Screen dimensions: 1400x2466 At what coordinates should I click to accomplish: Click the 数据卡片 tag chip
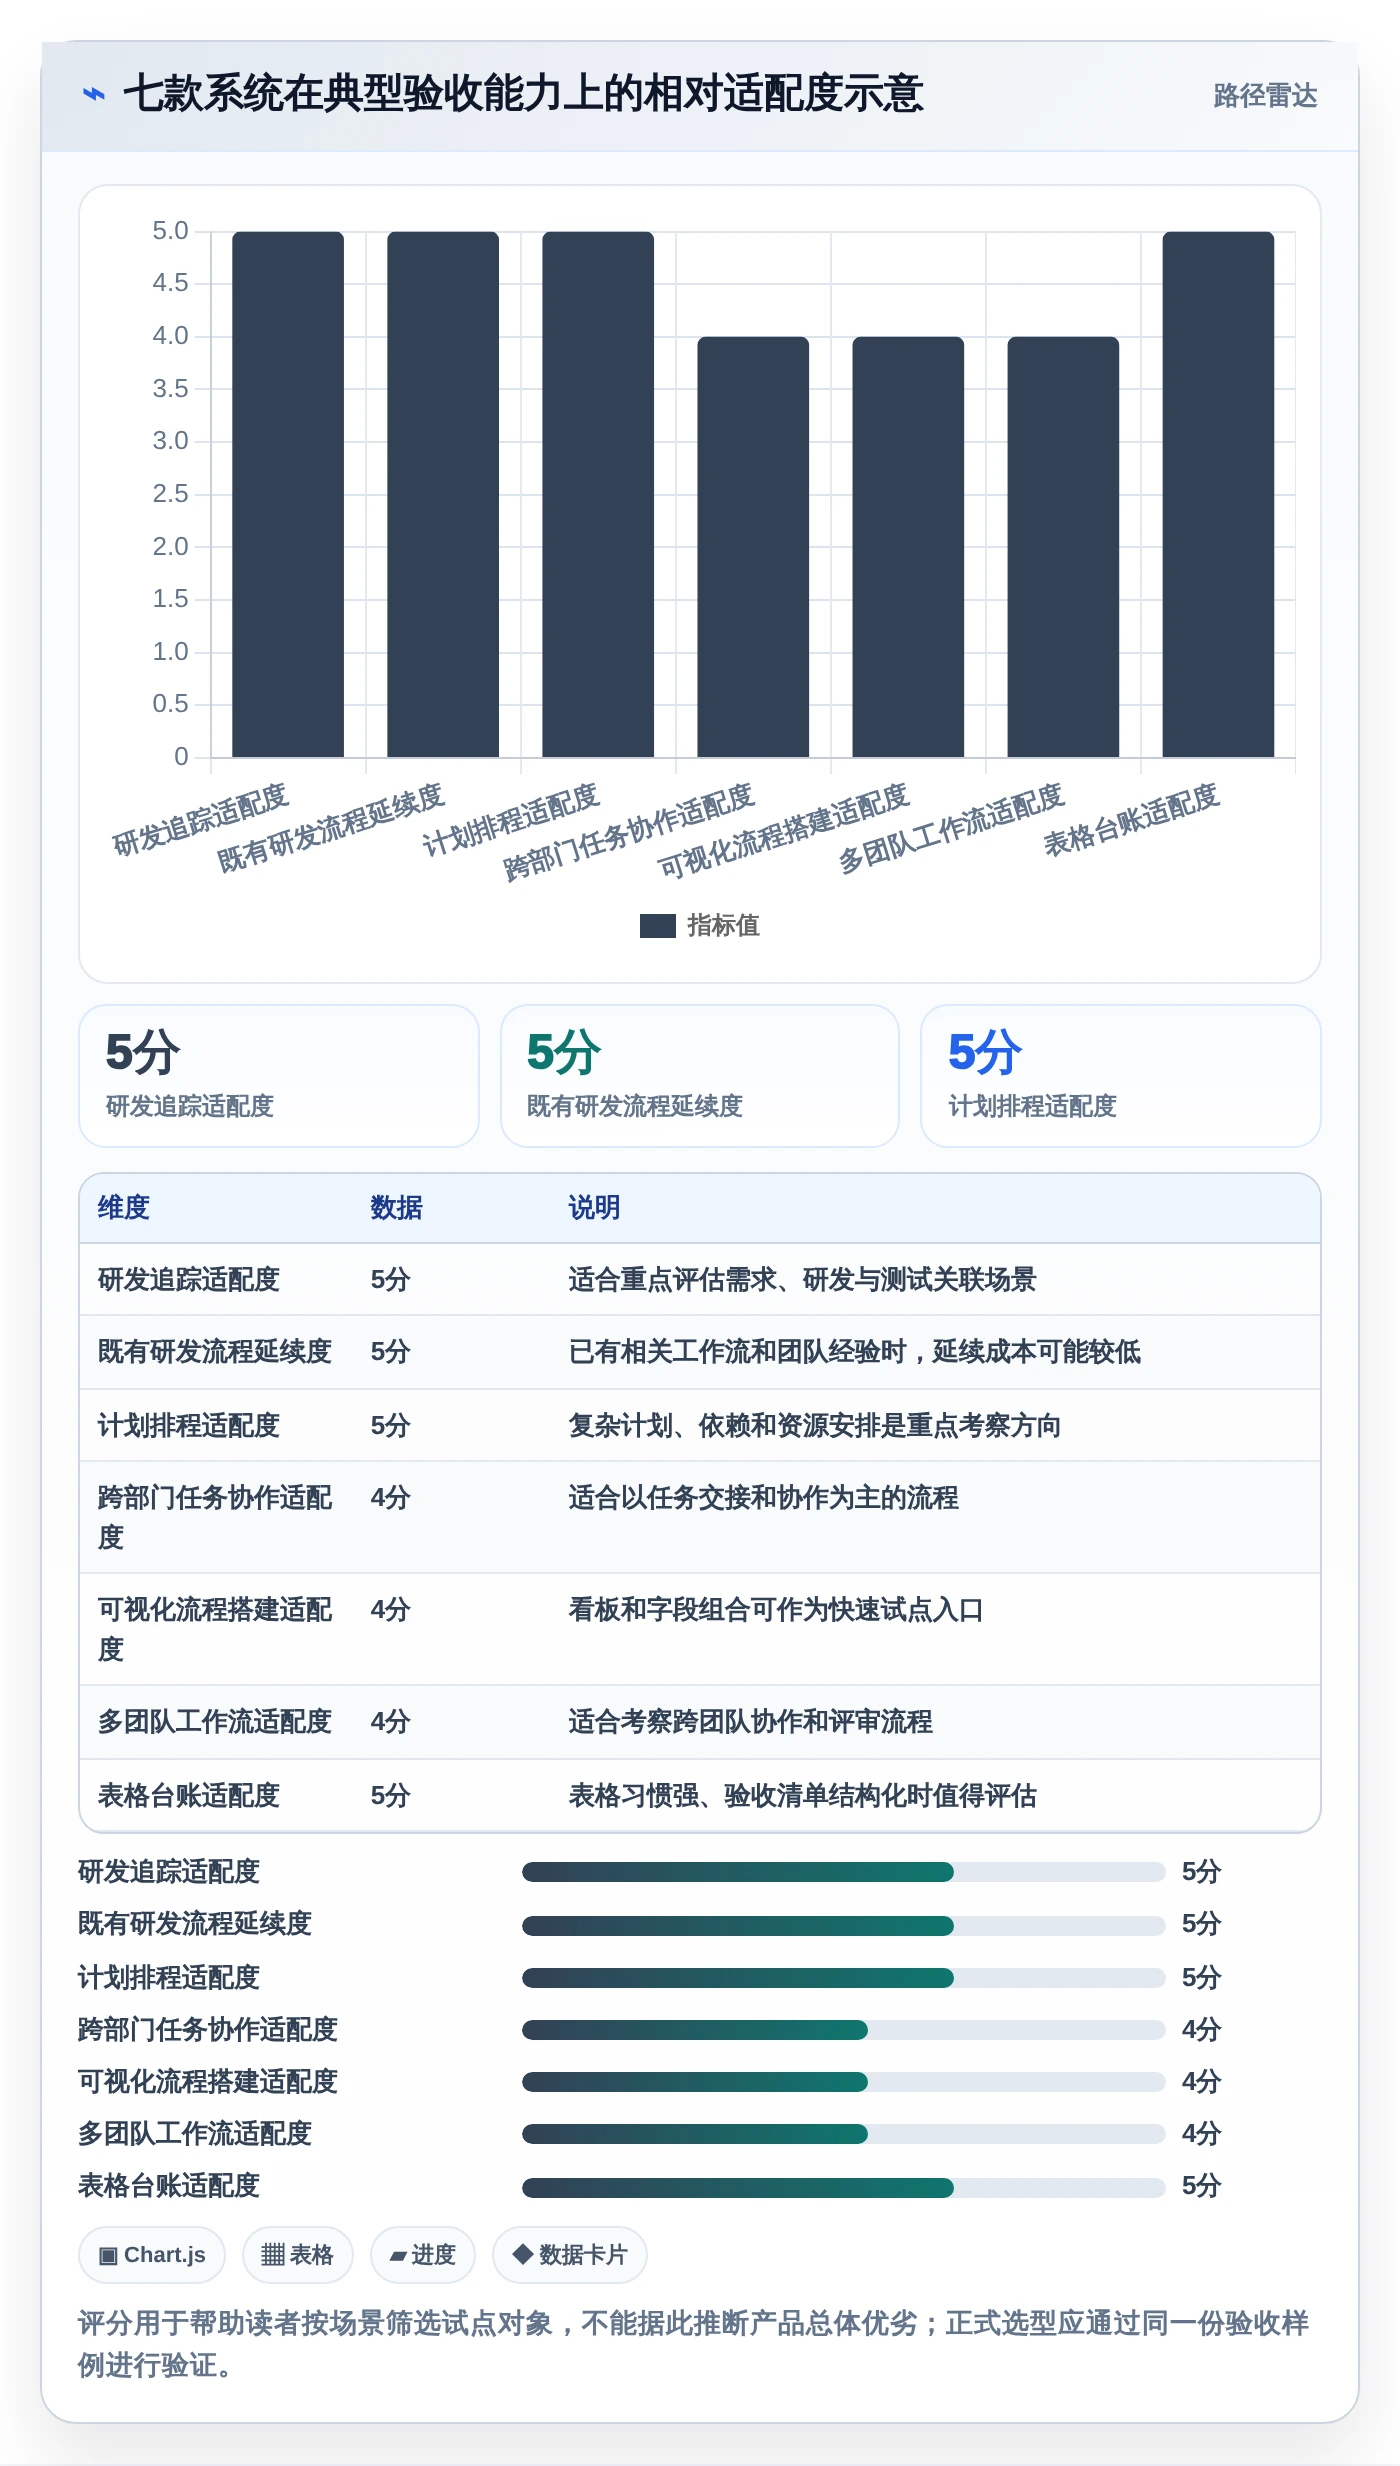click(x=570, y=2255)
